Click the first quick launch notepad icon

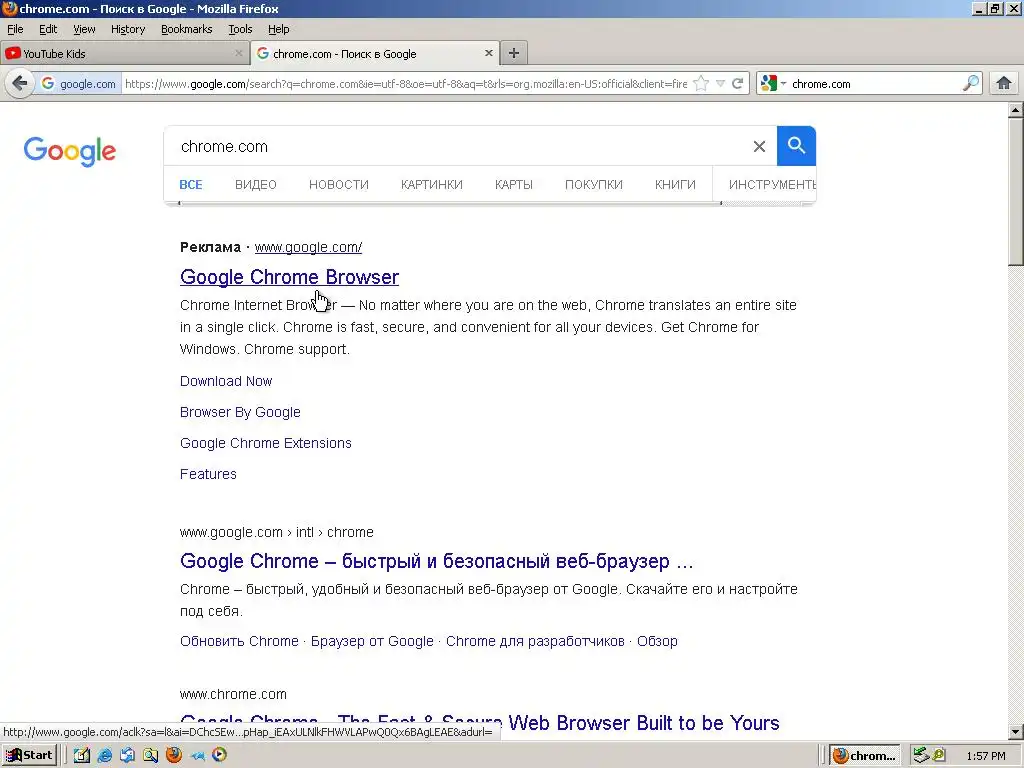pyautogui.click(x=82, y=755)
